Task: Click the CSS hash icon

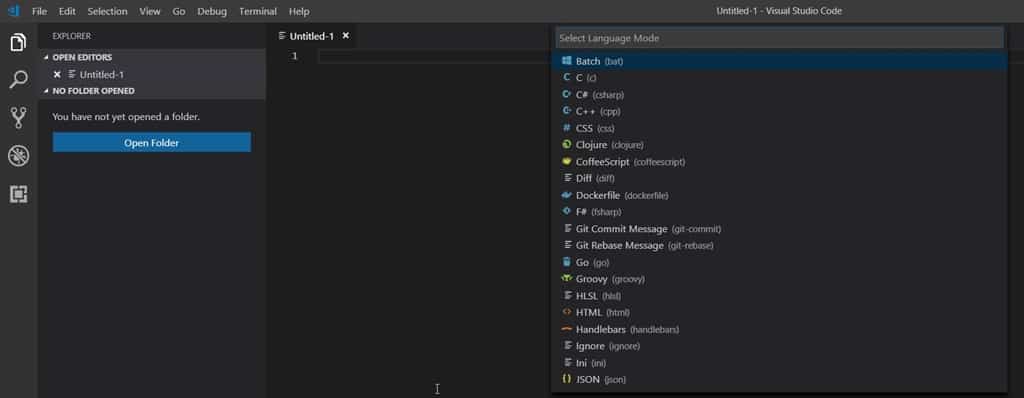Action: pyautogui.click(x=566, y=127)
